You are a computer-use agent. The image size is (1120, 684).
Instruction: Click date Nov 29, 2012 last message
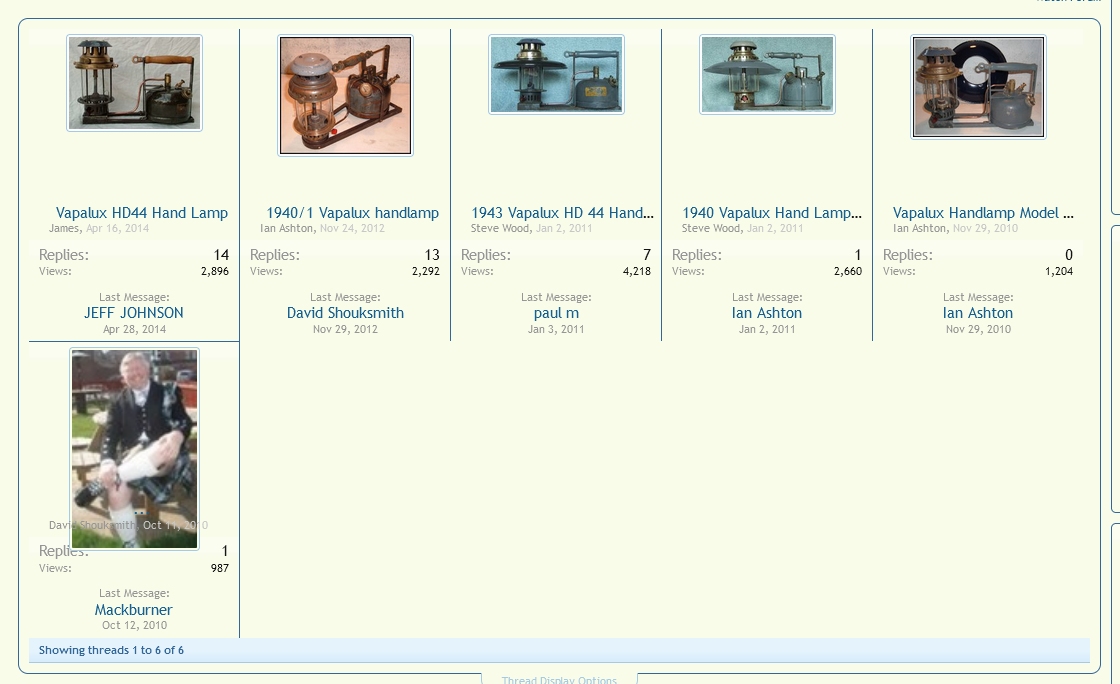pyautogui.click(x=345, y=329)
